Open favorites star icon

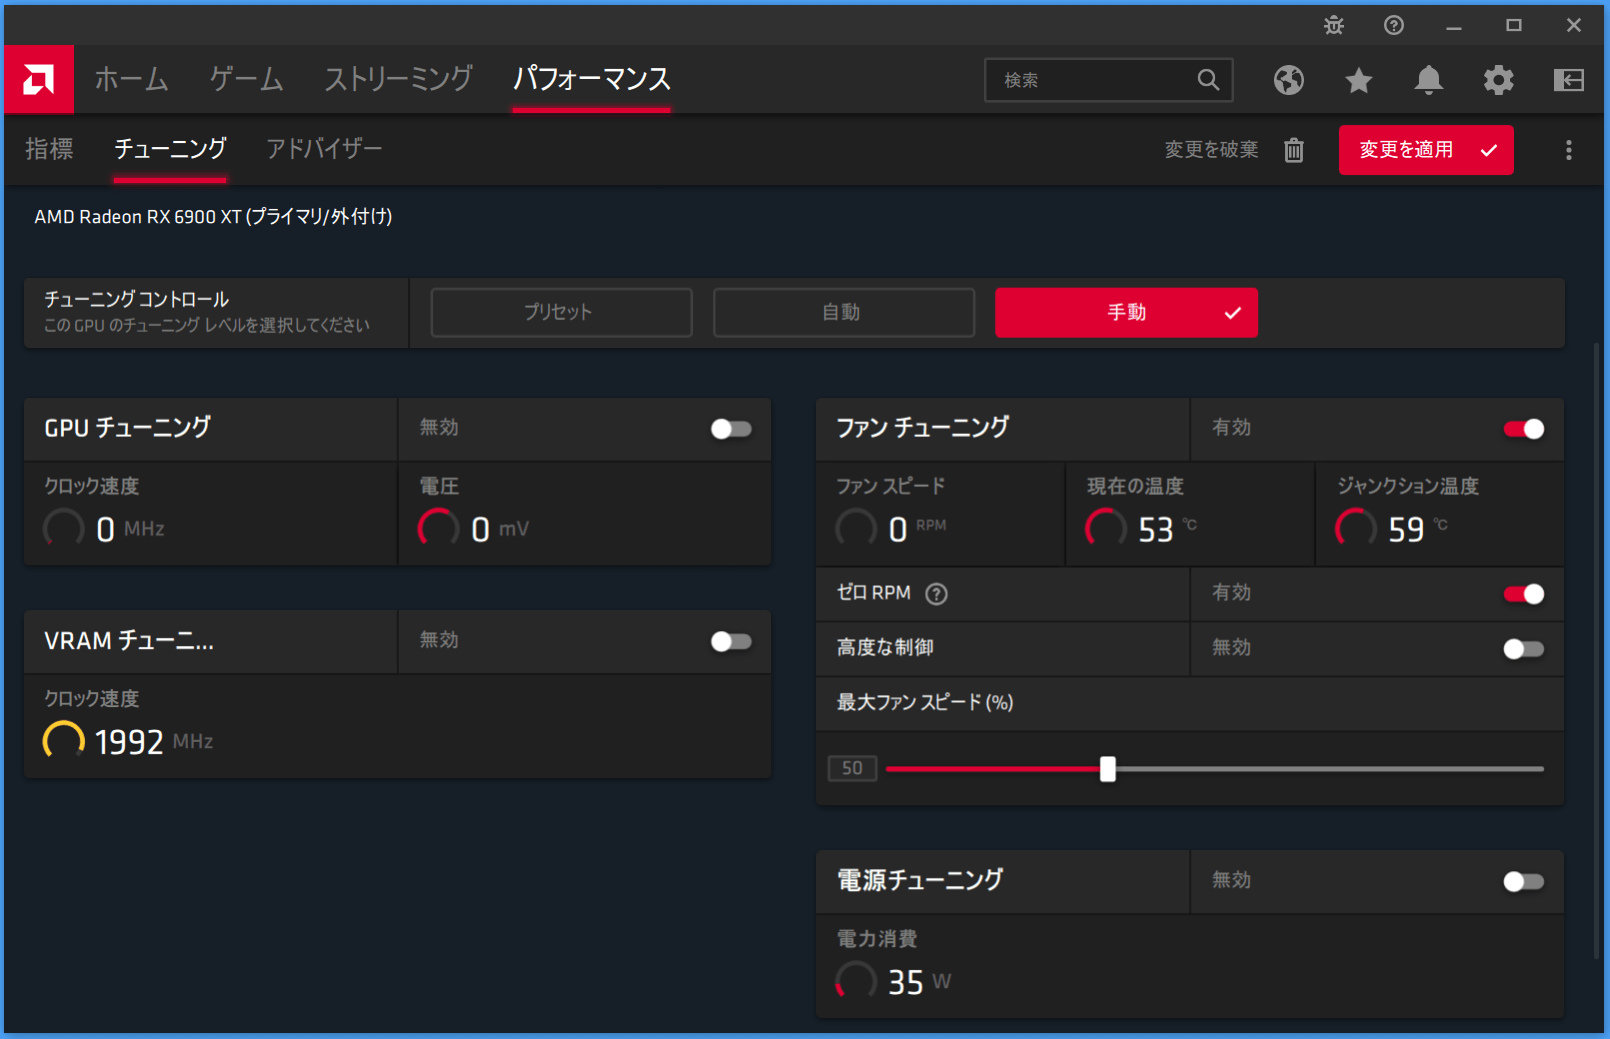pyautogui.click(x=1359, y=80)
